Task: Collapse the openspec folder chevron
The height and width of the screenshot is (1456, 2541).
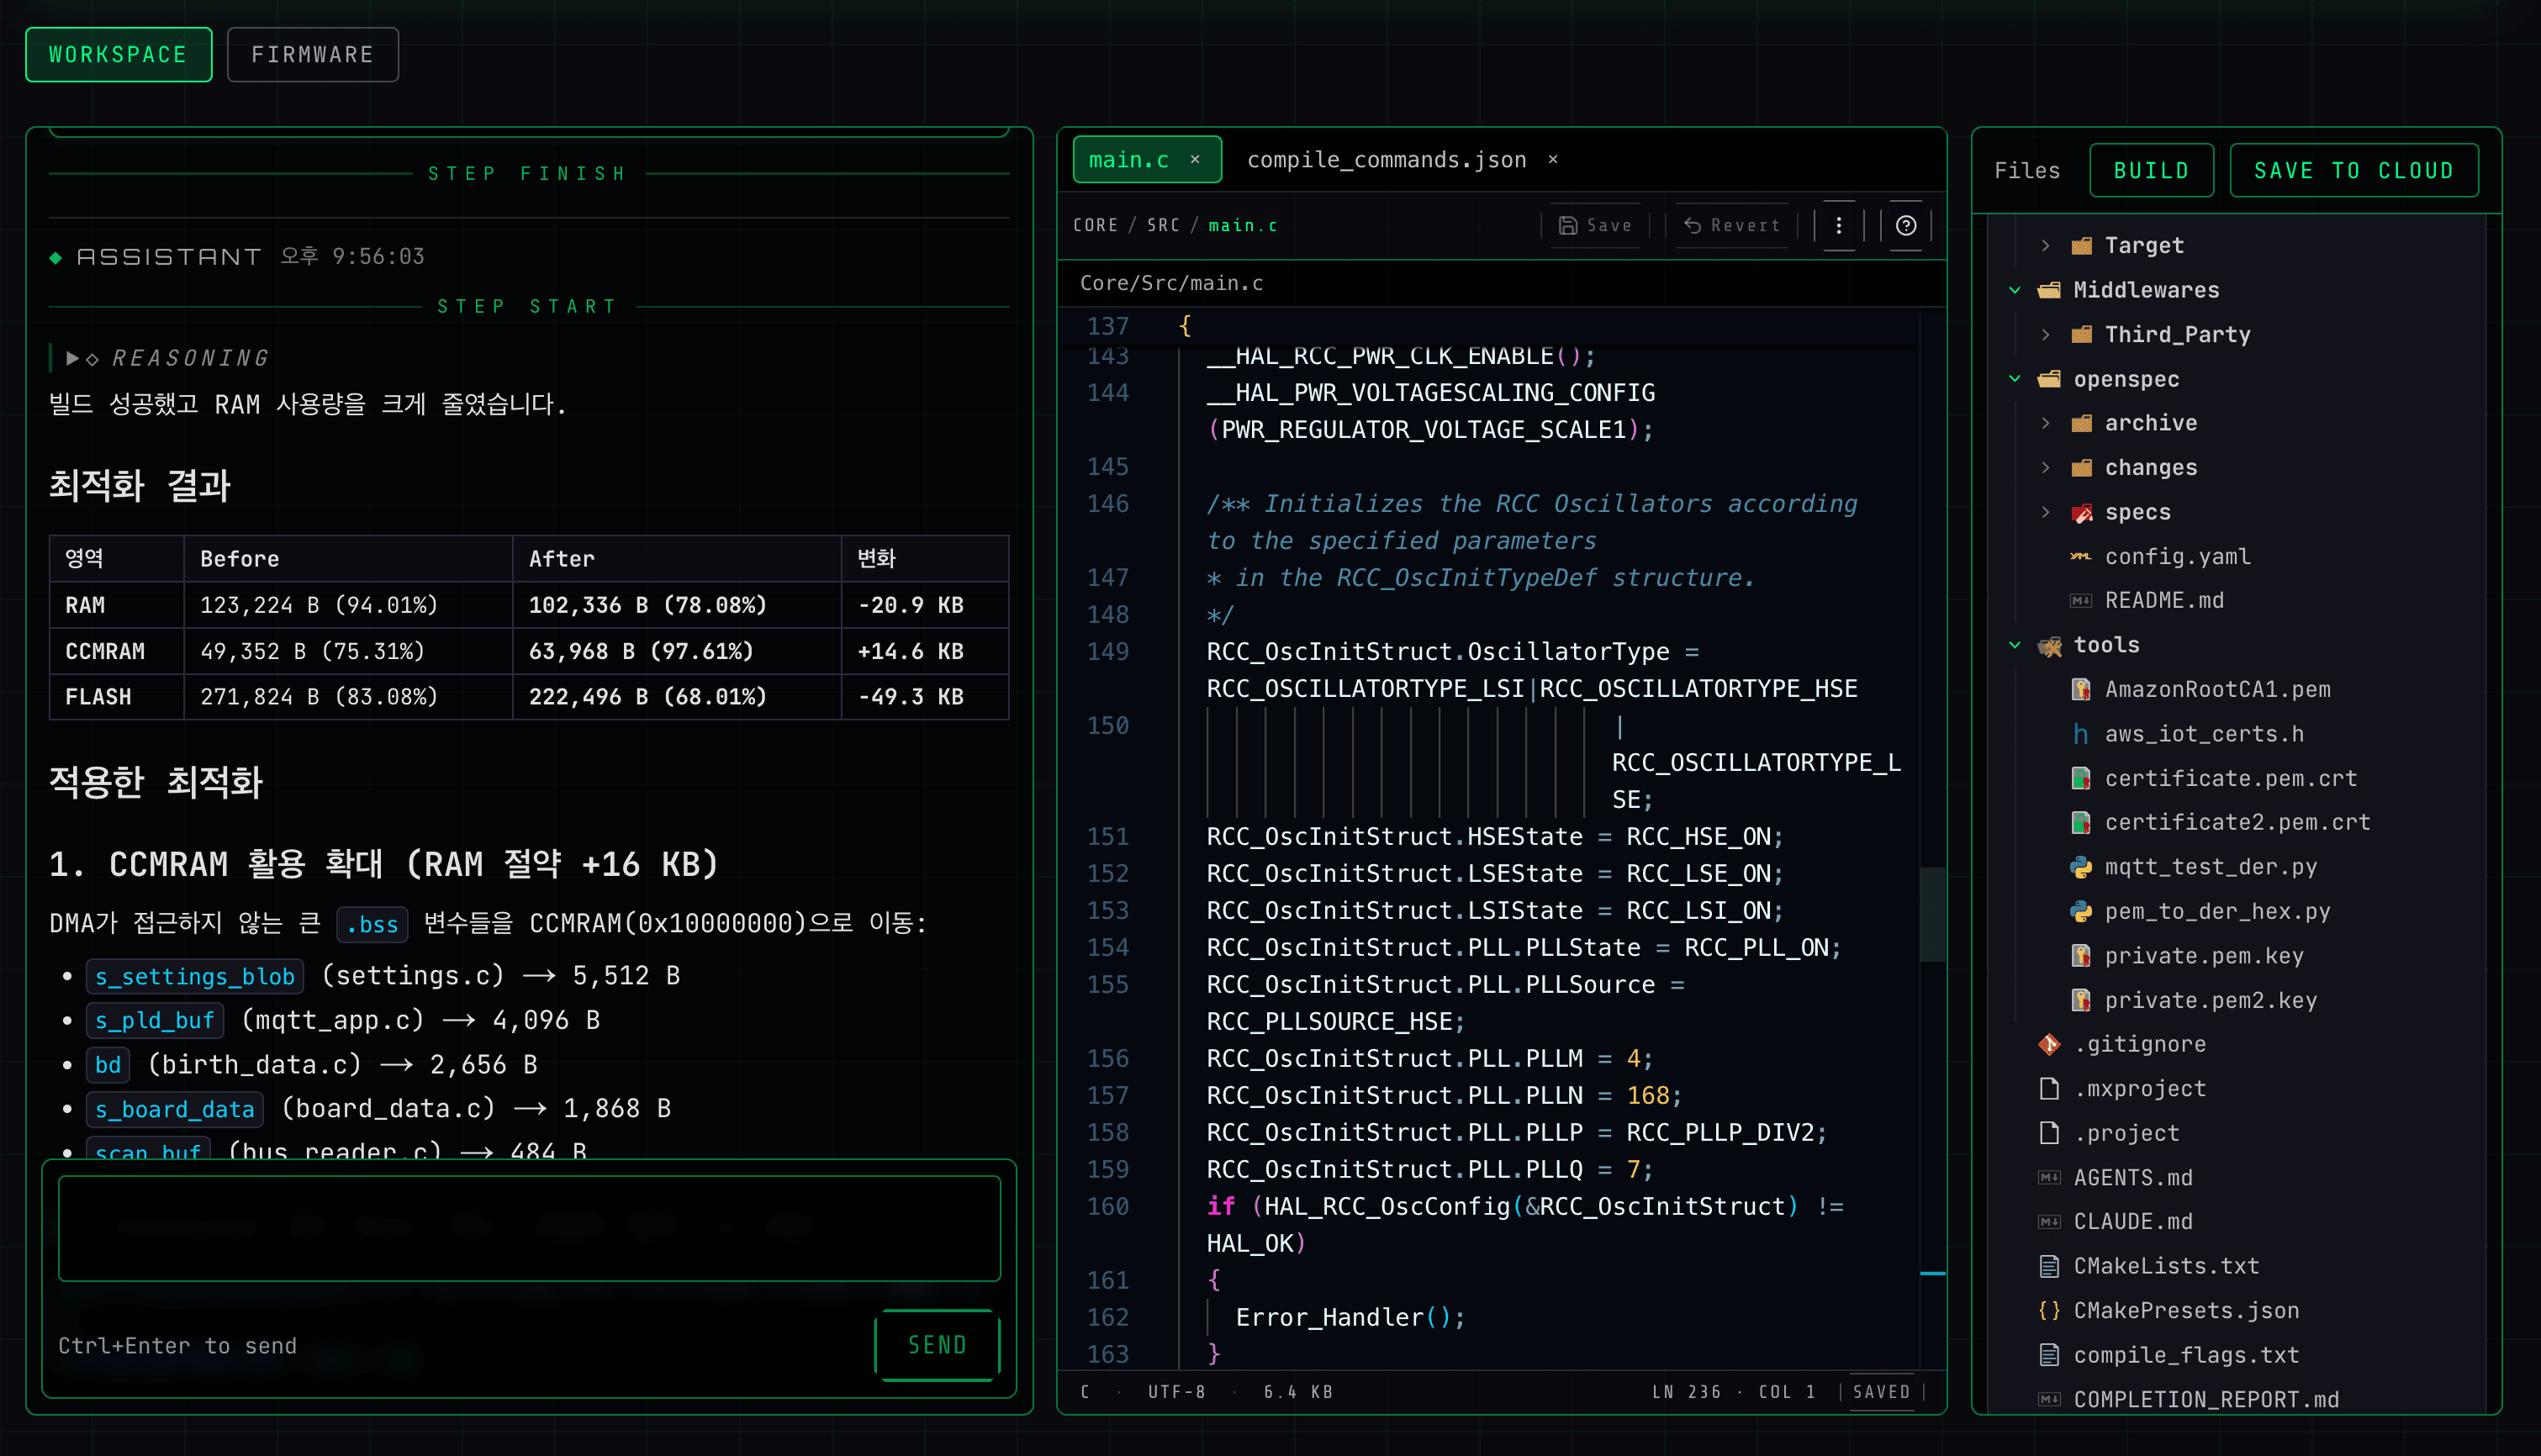Action: pos(2015,379)
